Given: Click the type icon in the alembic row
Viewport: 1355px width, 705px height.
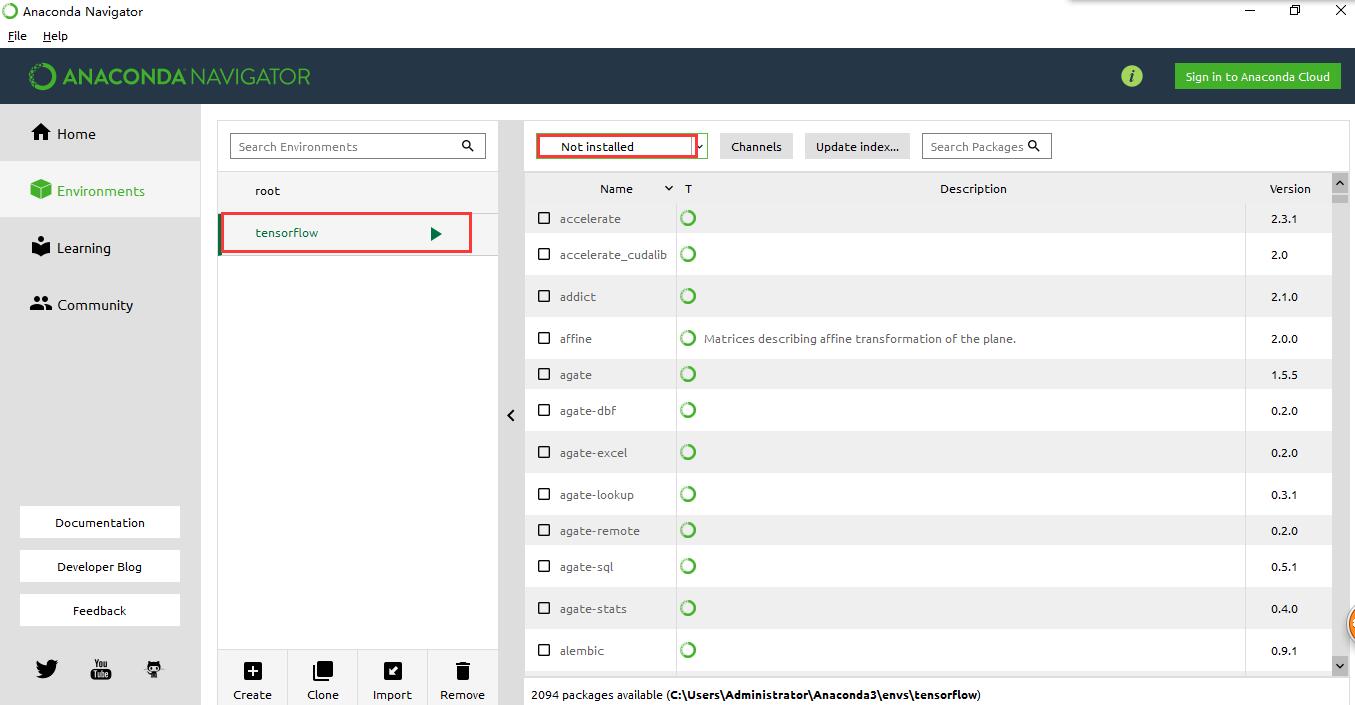Looking at the screenshot, I should click(x=688, y=650).
